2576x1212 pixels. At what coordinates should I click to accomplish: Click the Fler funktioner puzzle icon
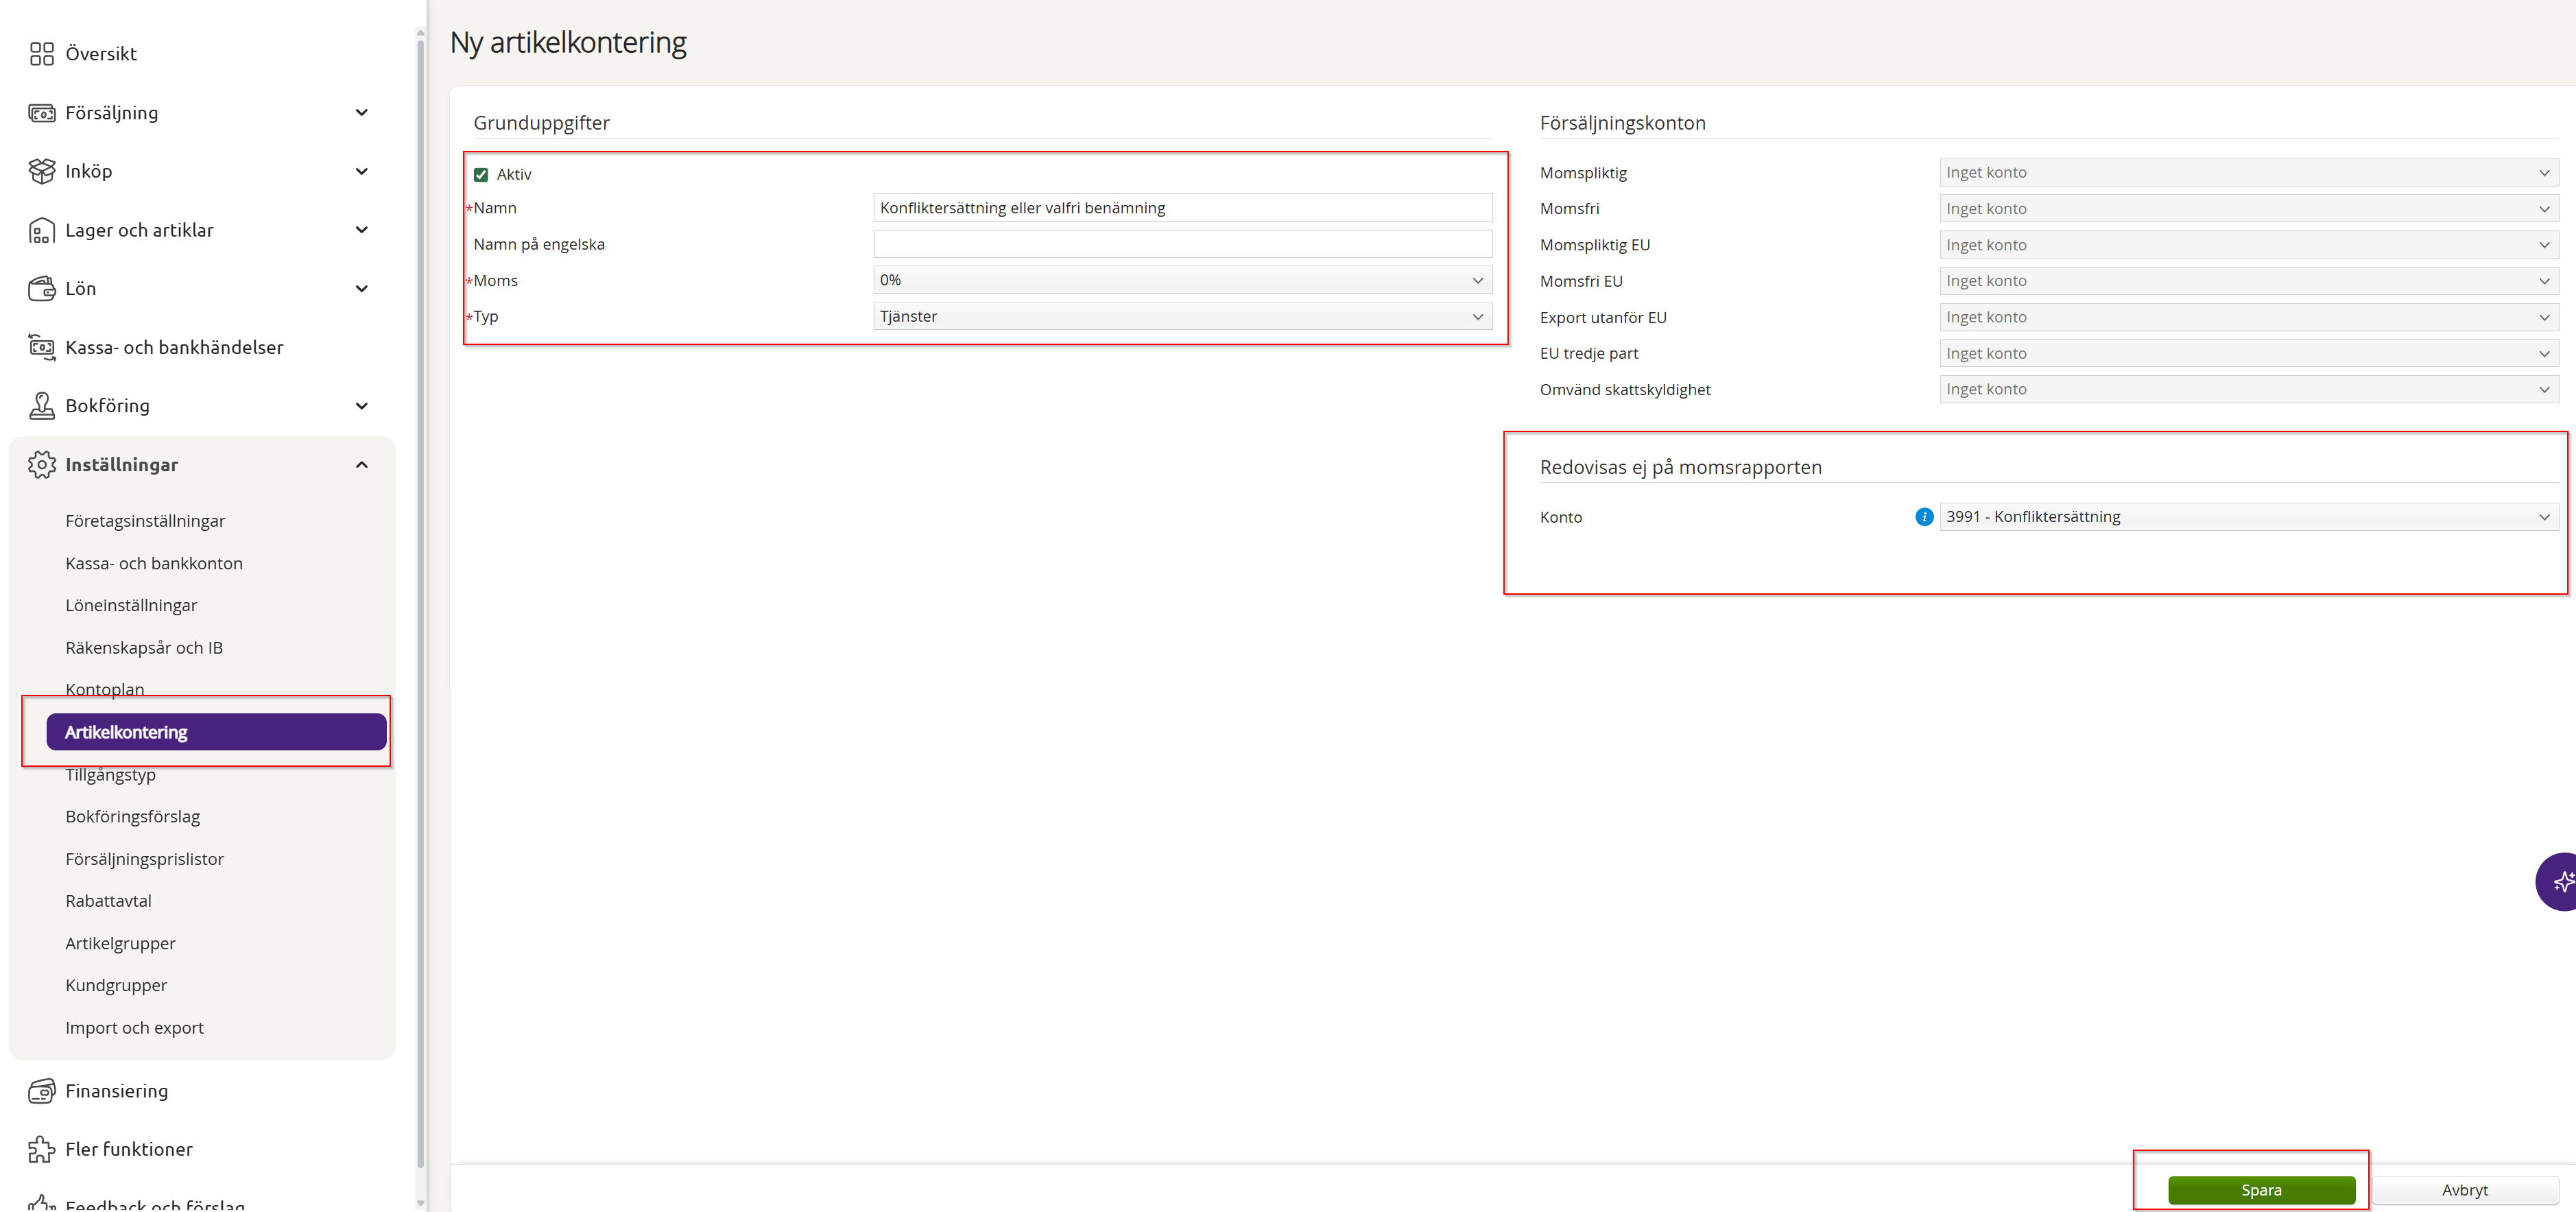(41, 1150)
